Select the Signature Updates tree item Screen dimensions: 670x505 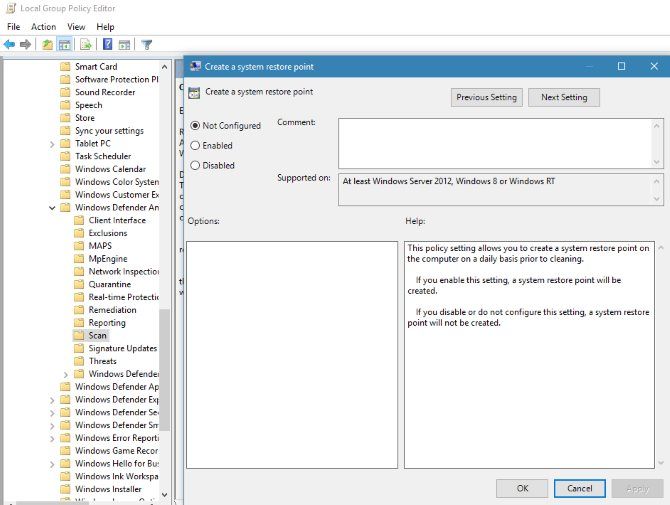coord(123,348)
